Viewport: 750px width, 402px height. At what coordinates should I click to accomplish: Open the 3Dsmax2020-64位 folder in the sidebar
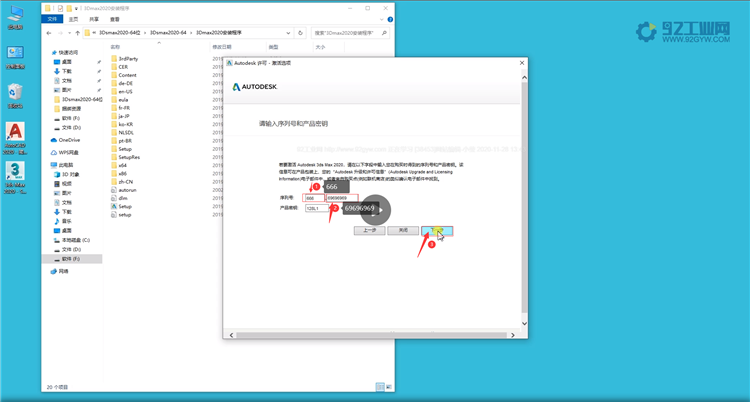pyautogui.click(x=78, y=100)
